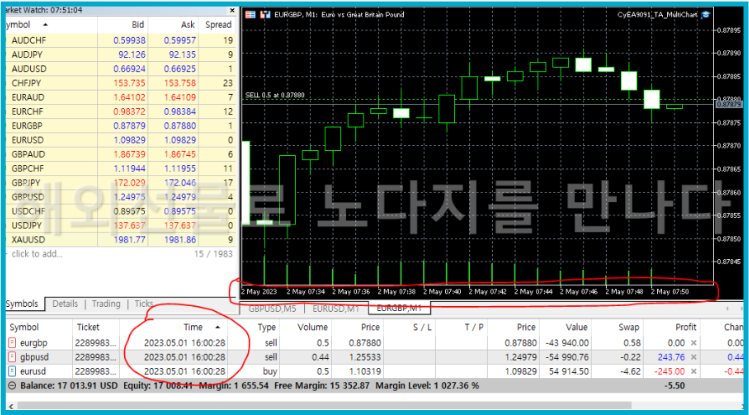Open the EURUSD,M1 chart tab
The width and height of the screenshot is (749, 415).
click(336, 309)
